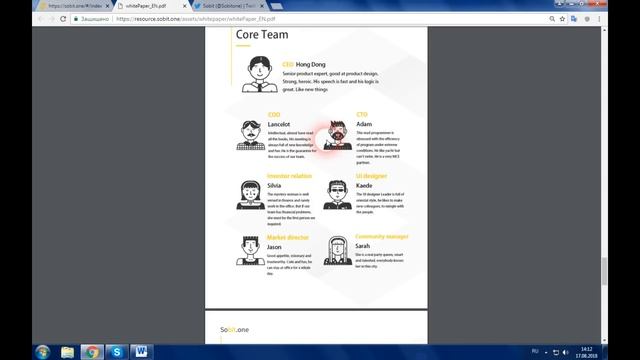This screenshot has width=640, height=360.
Task: Click the Adam CTO avatar
Action: pos(338,135)
